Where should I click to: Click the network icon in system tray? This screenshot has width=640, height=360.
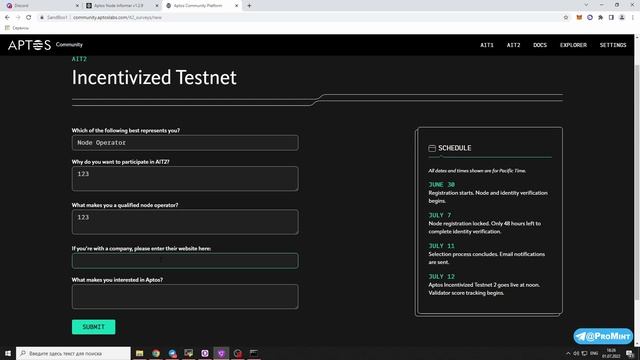[x=584, y=353]
